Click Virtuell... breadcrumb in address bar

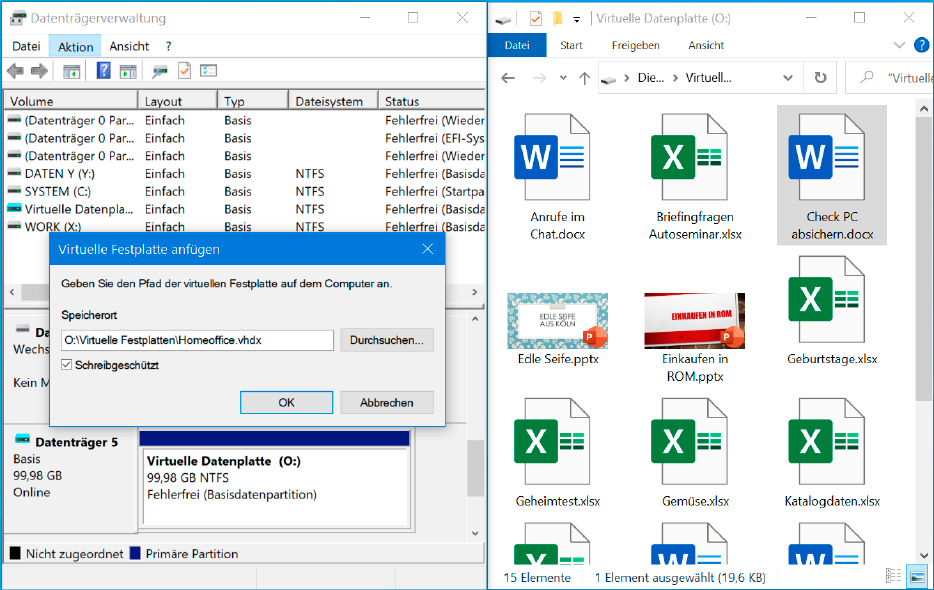(x=708, y=78)
